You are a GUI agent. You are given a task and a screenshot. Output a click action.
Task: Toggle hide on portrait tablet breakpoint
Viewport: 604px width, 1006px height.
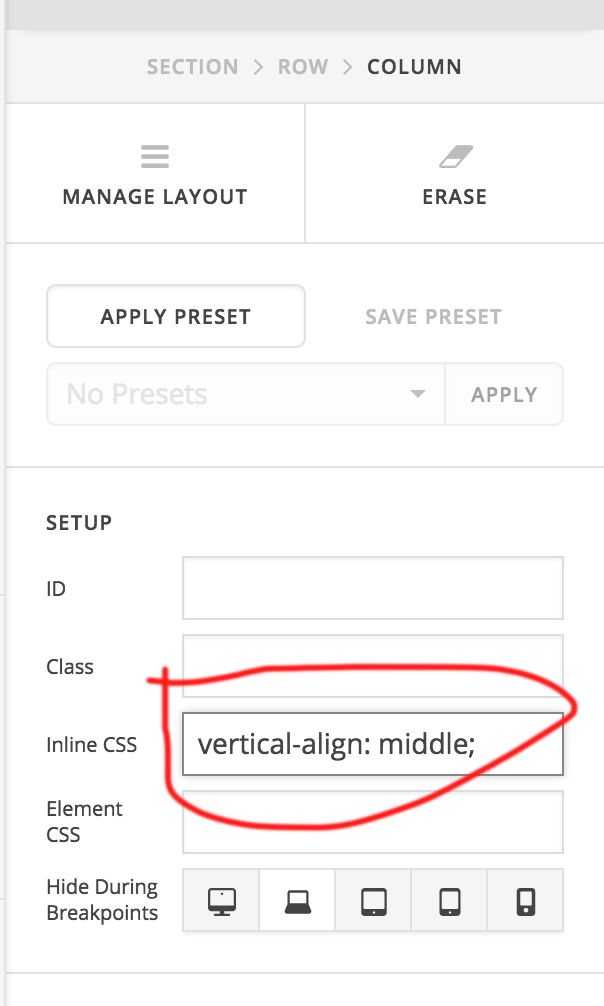tap(449, 901)
